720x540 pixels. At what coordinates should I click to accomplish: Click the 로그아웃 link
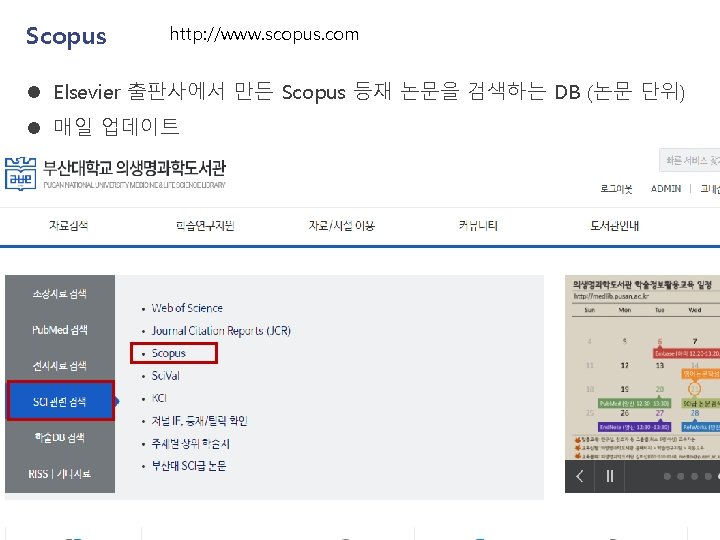[616, 189]
